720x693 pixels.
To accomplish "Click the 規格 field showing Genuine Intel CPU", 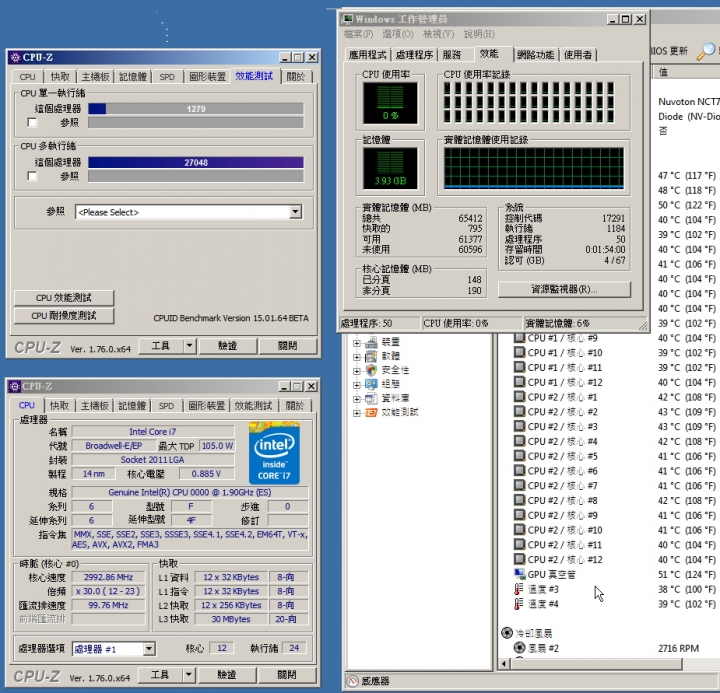I will pos(190,492).
